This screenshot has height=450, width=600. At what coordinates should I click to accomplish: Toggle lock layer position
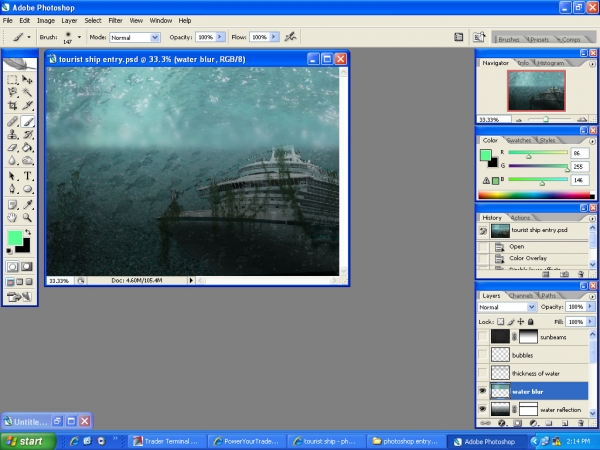(520, 322)
